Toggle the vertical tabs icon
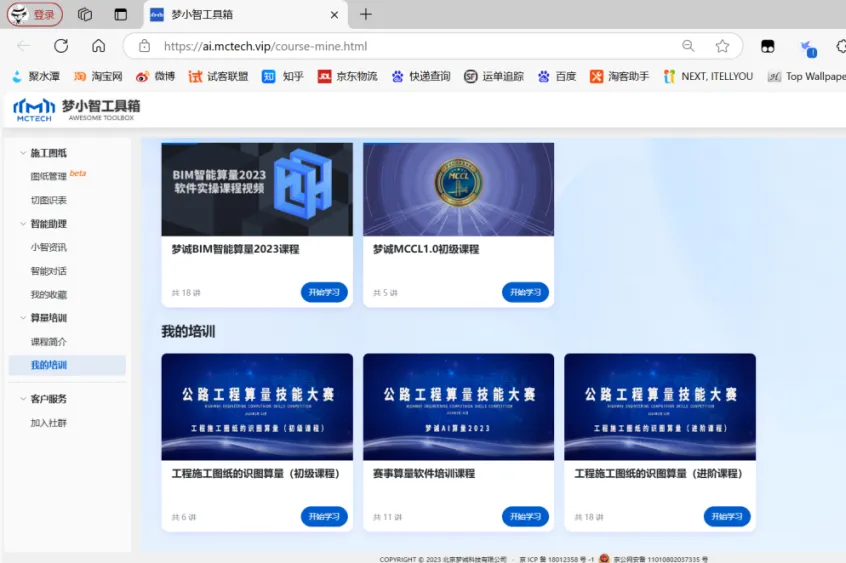Screen dimensions: 846x563 pos(120,15)
